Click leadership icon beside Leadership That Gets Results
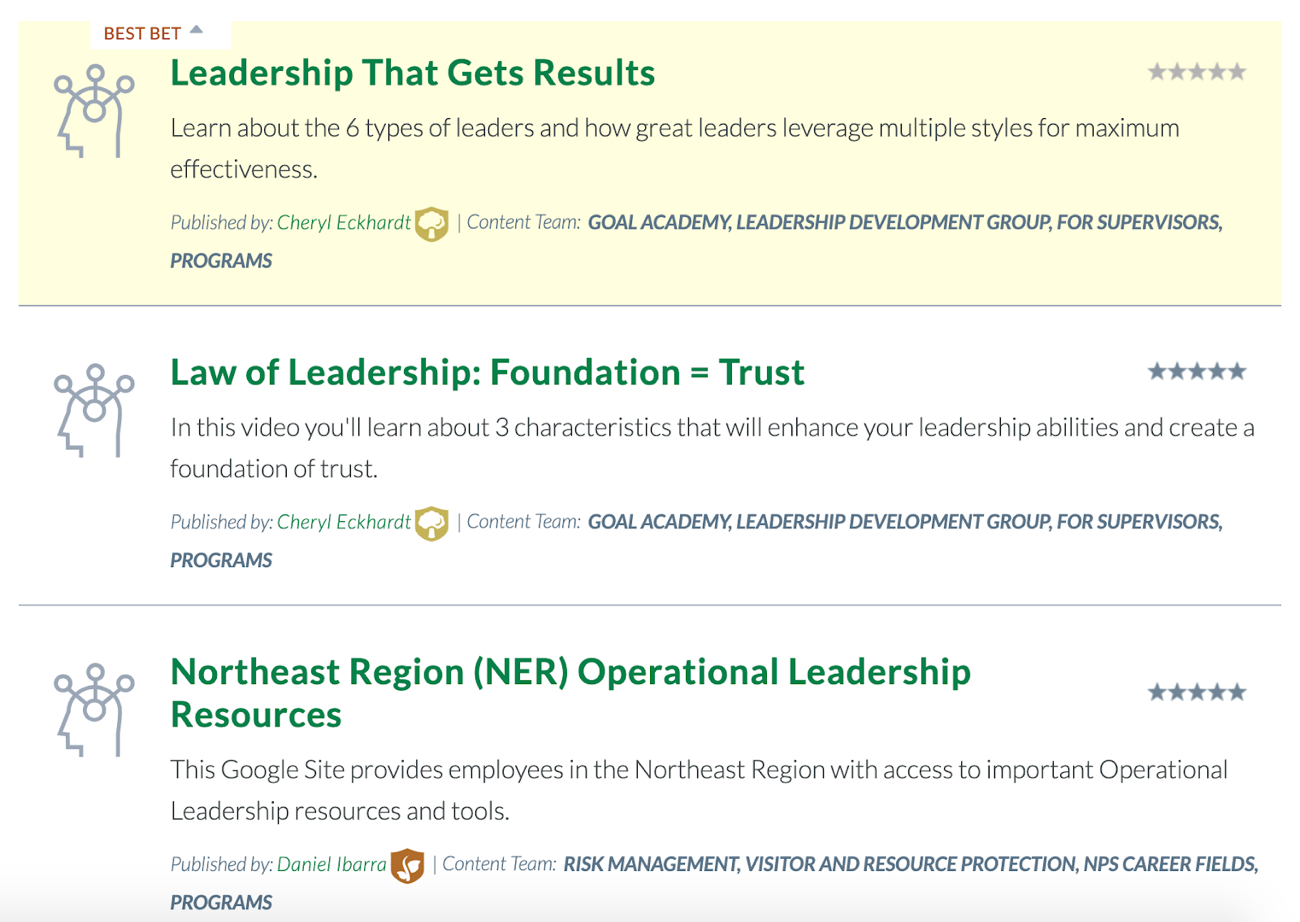The width and height of the screenshot is (1300, 922). pyautogui.click(x=94, y=111)
